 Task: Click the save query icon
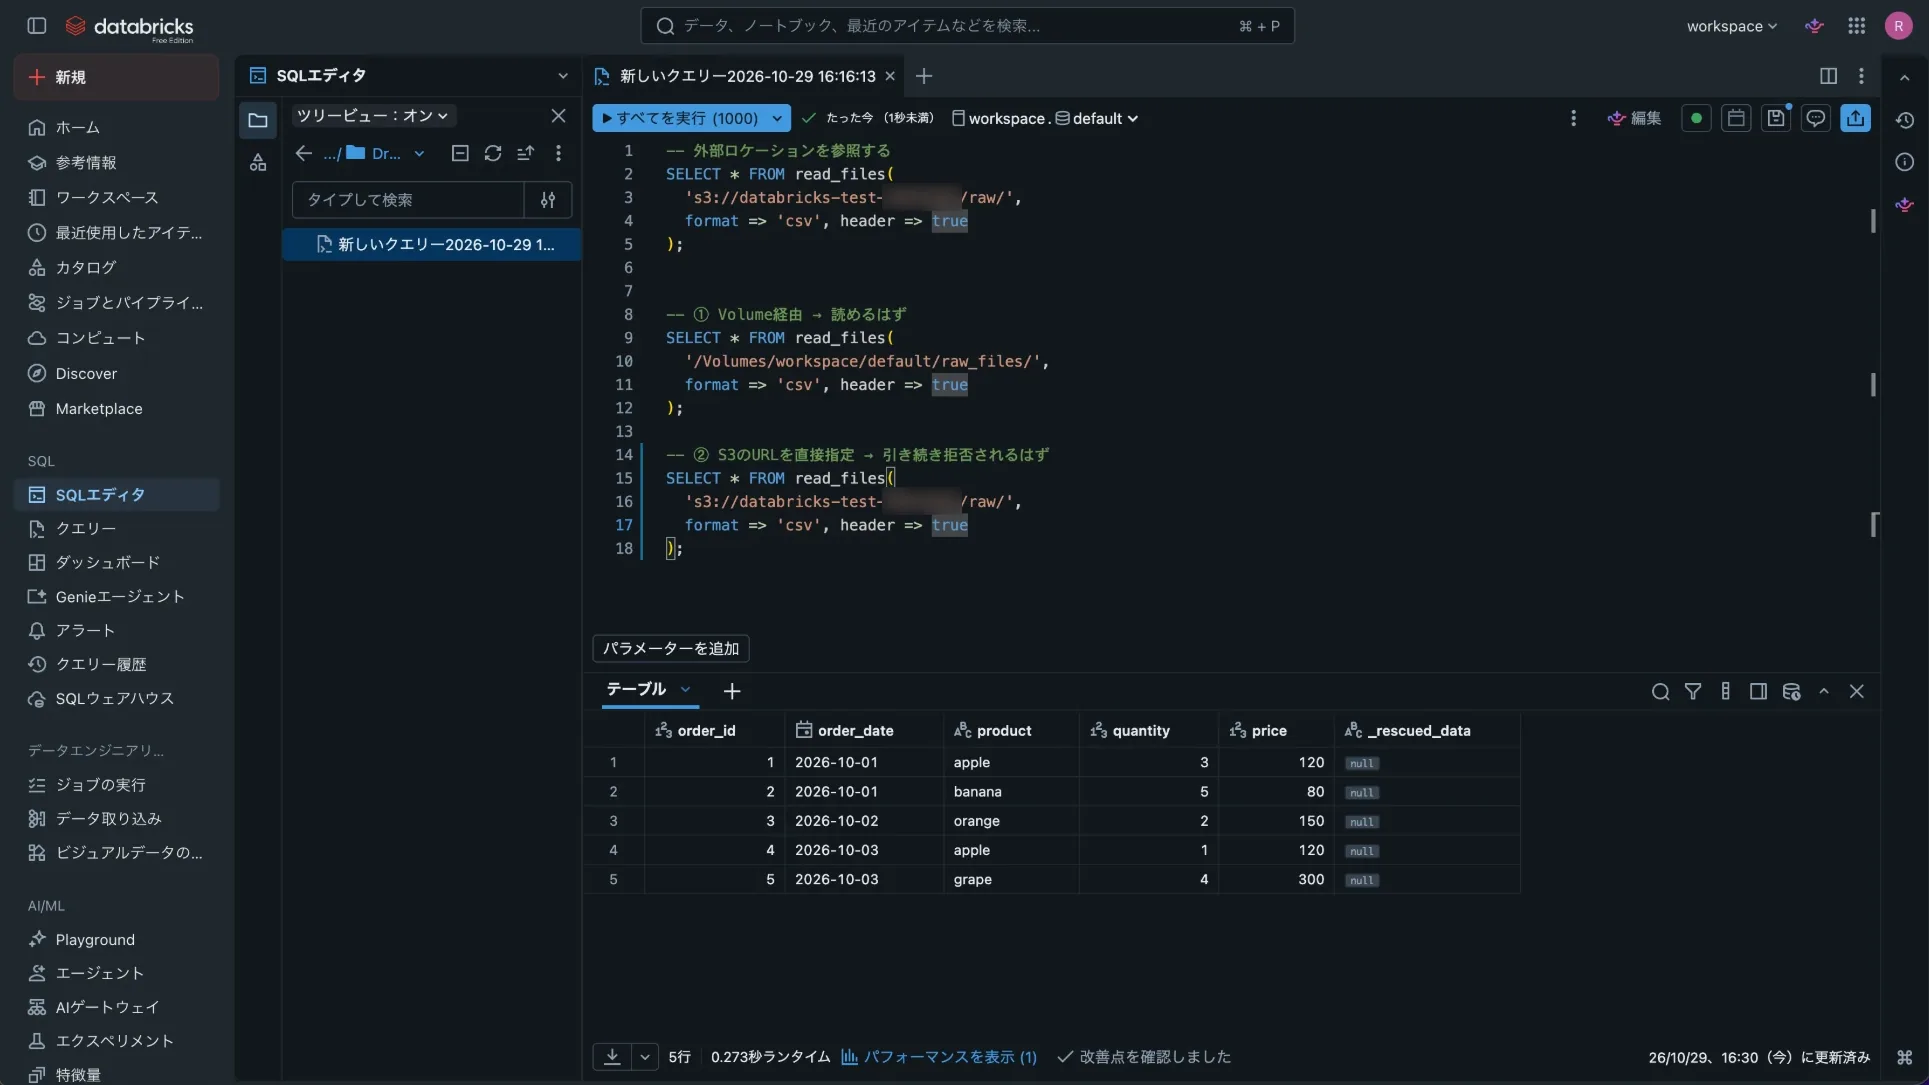click(x=1776, y=118)
